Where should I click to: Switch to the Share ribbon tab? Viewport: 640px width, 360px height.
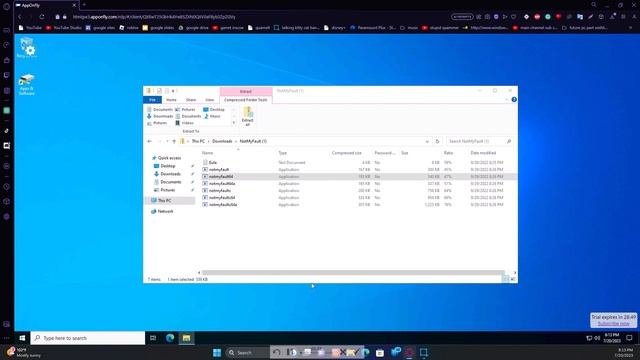click(191, 100)
